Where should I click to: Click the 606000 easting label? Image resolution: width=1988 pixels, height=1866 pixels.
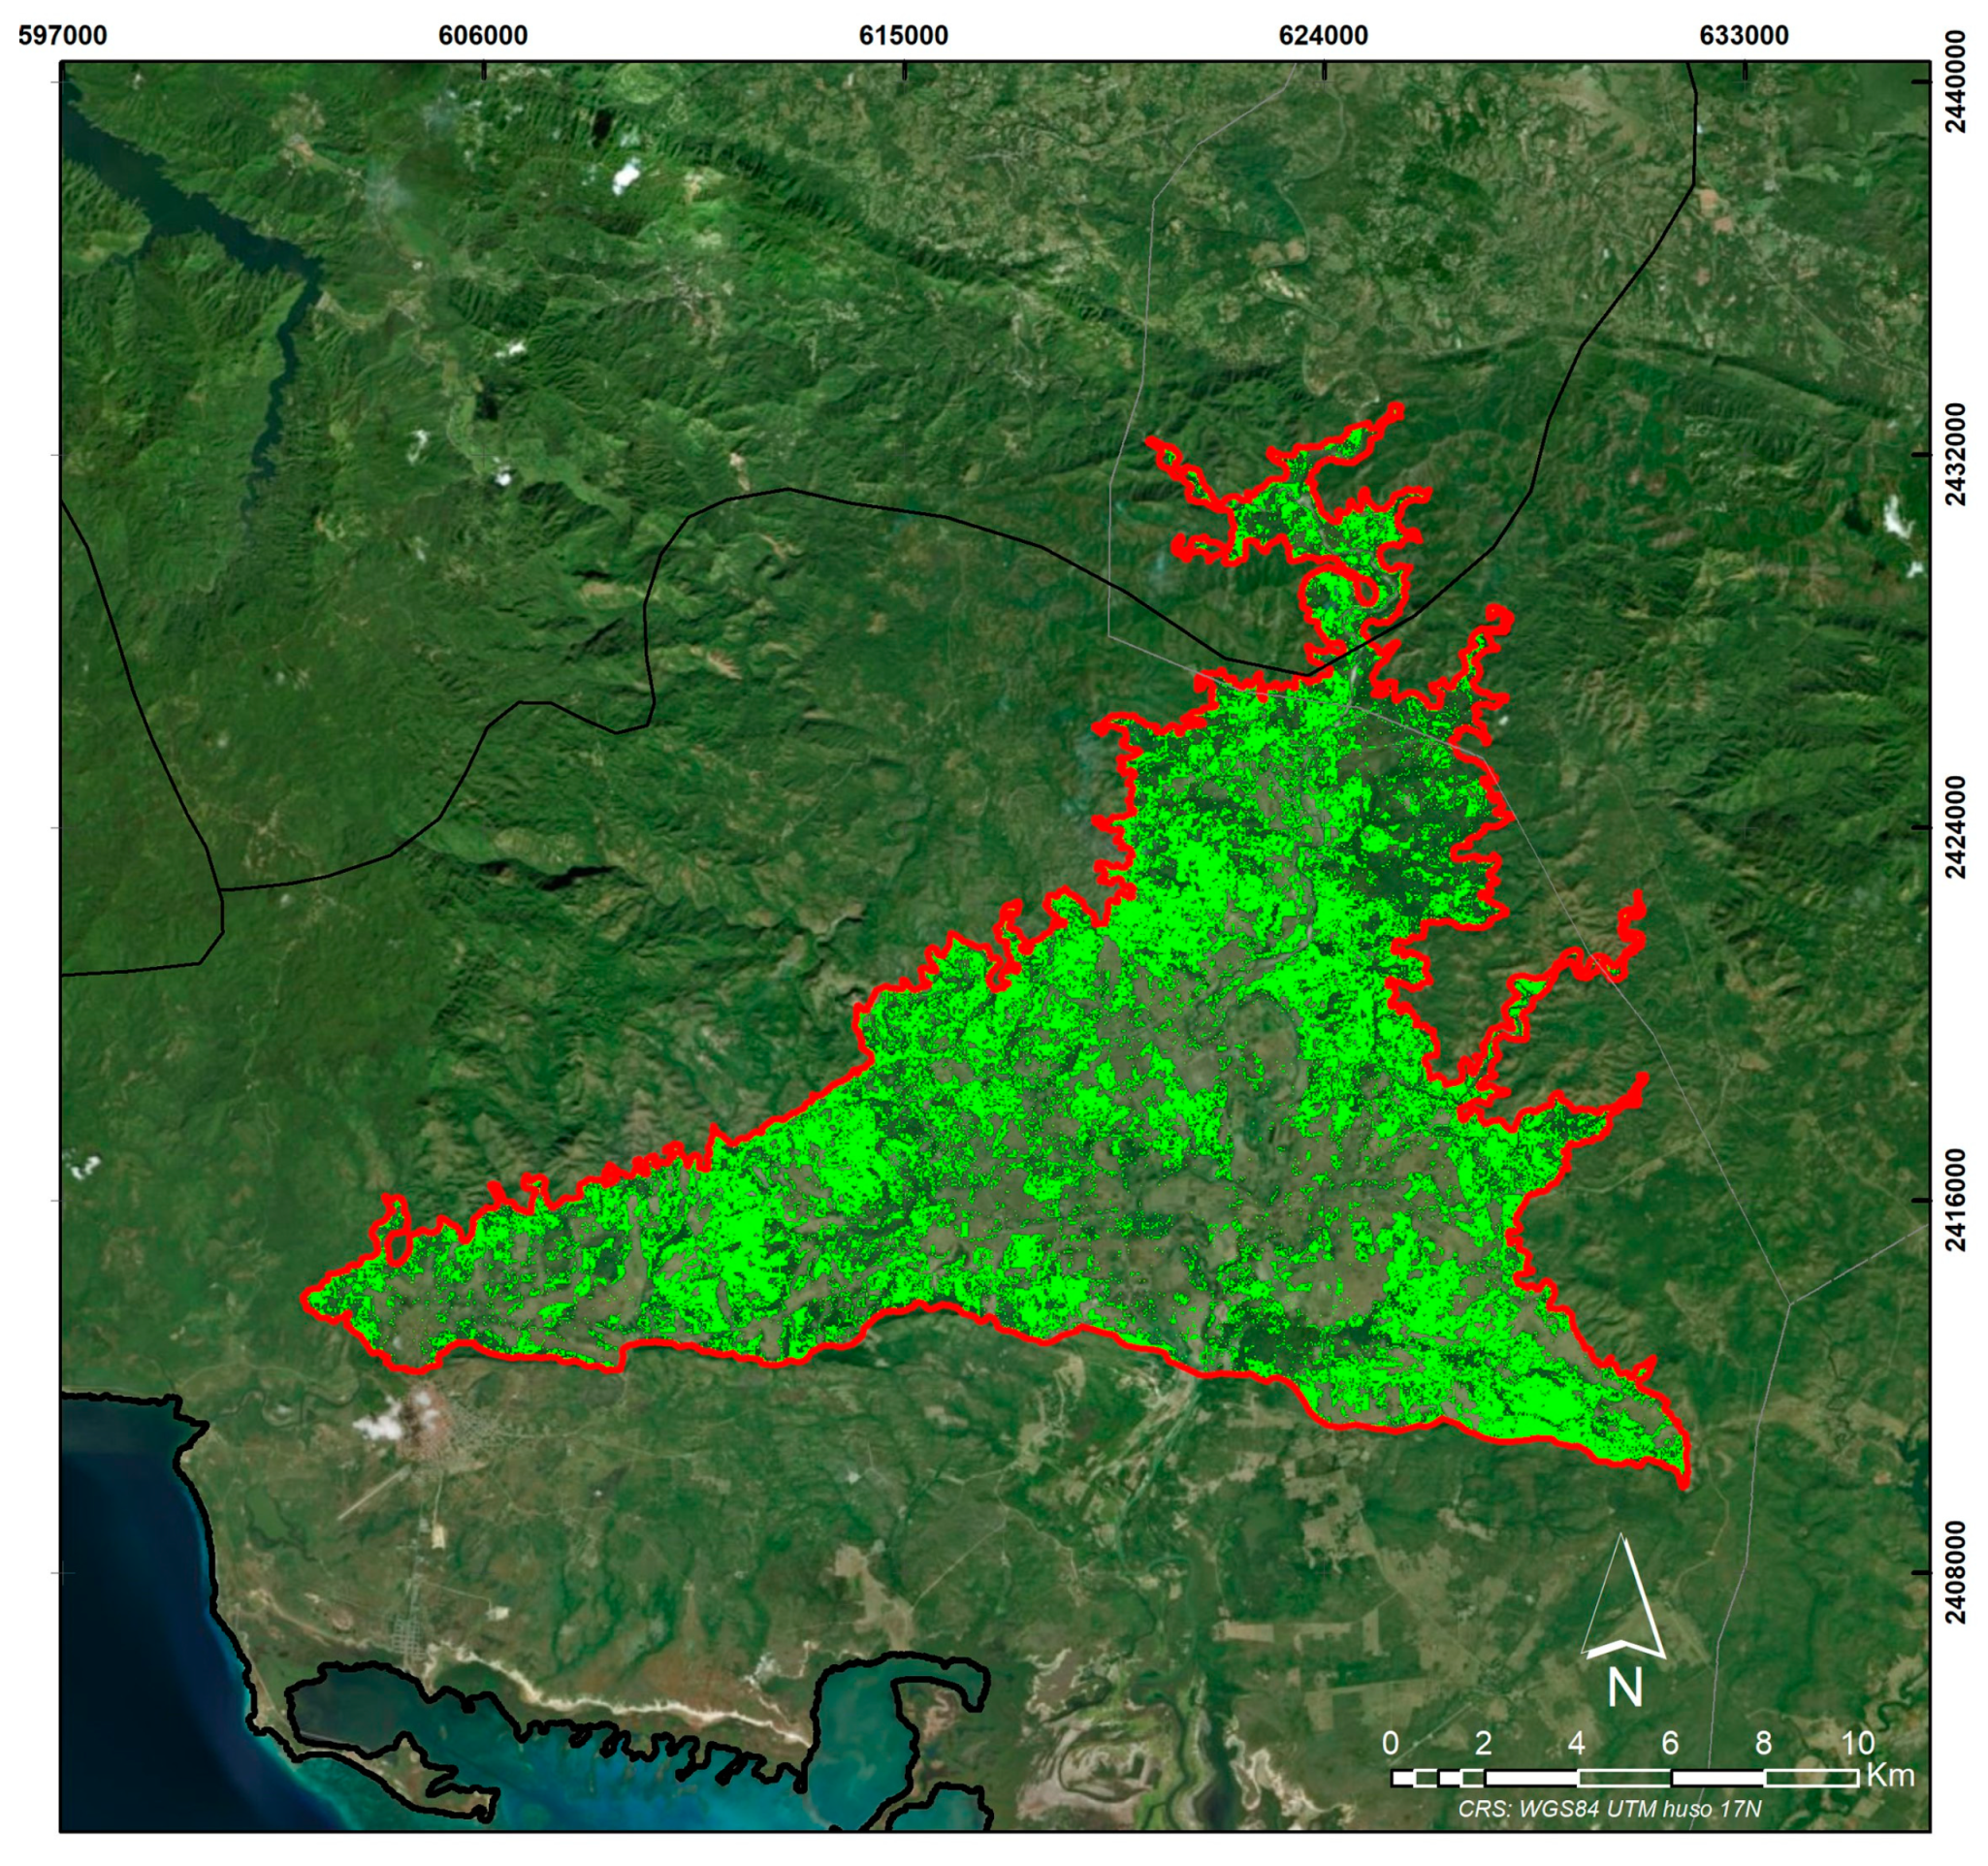coord(483,35)
